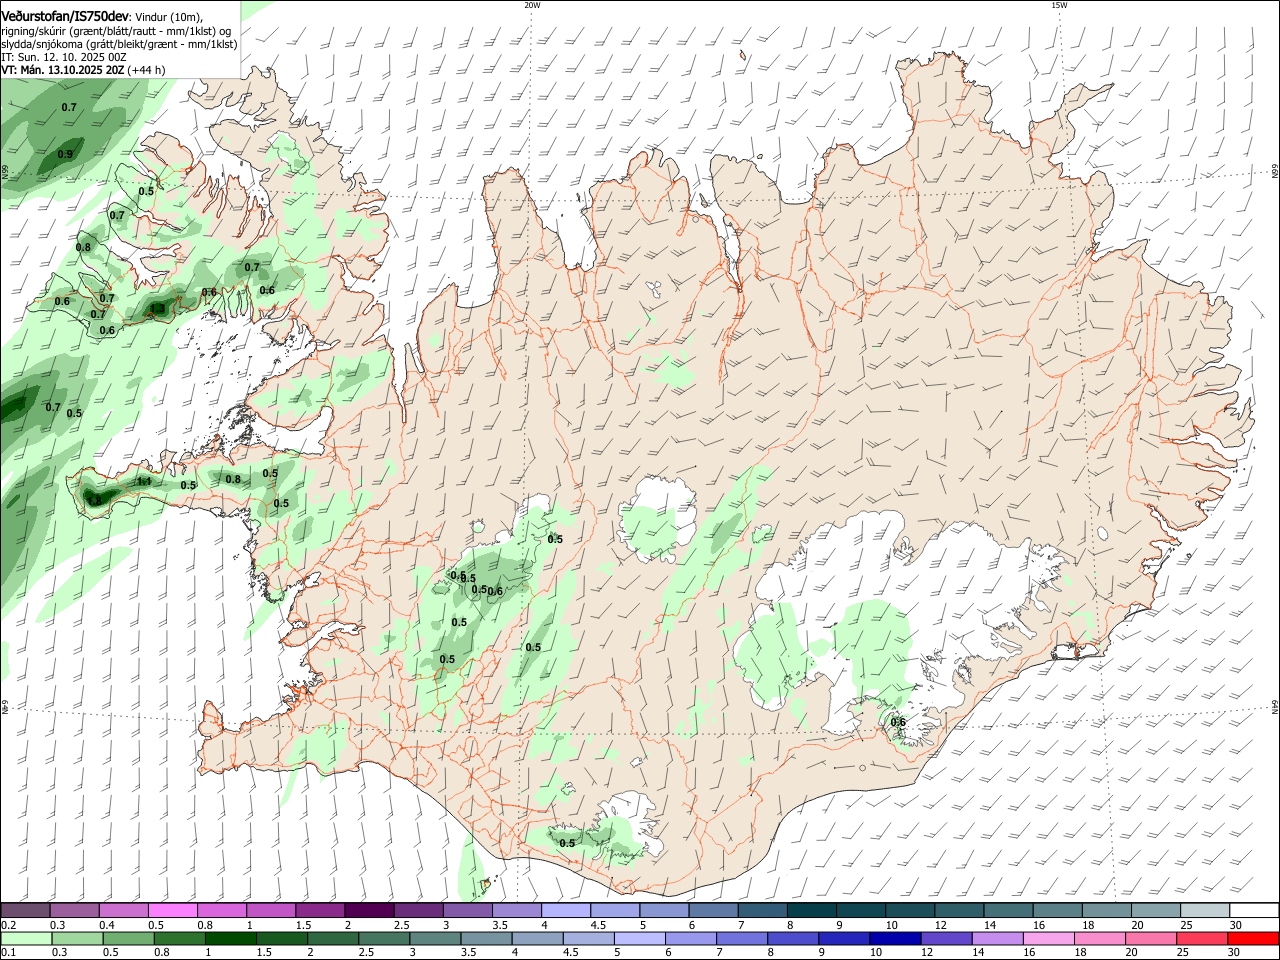Pick pure red rain swatch right of 30
Image resolution: width=1280 pixels, height=960 pixels.
1254,938
